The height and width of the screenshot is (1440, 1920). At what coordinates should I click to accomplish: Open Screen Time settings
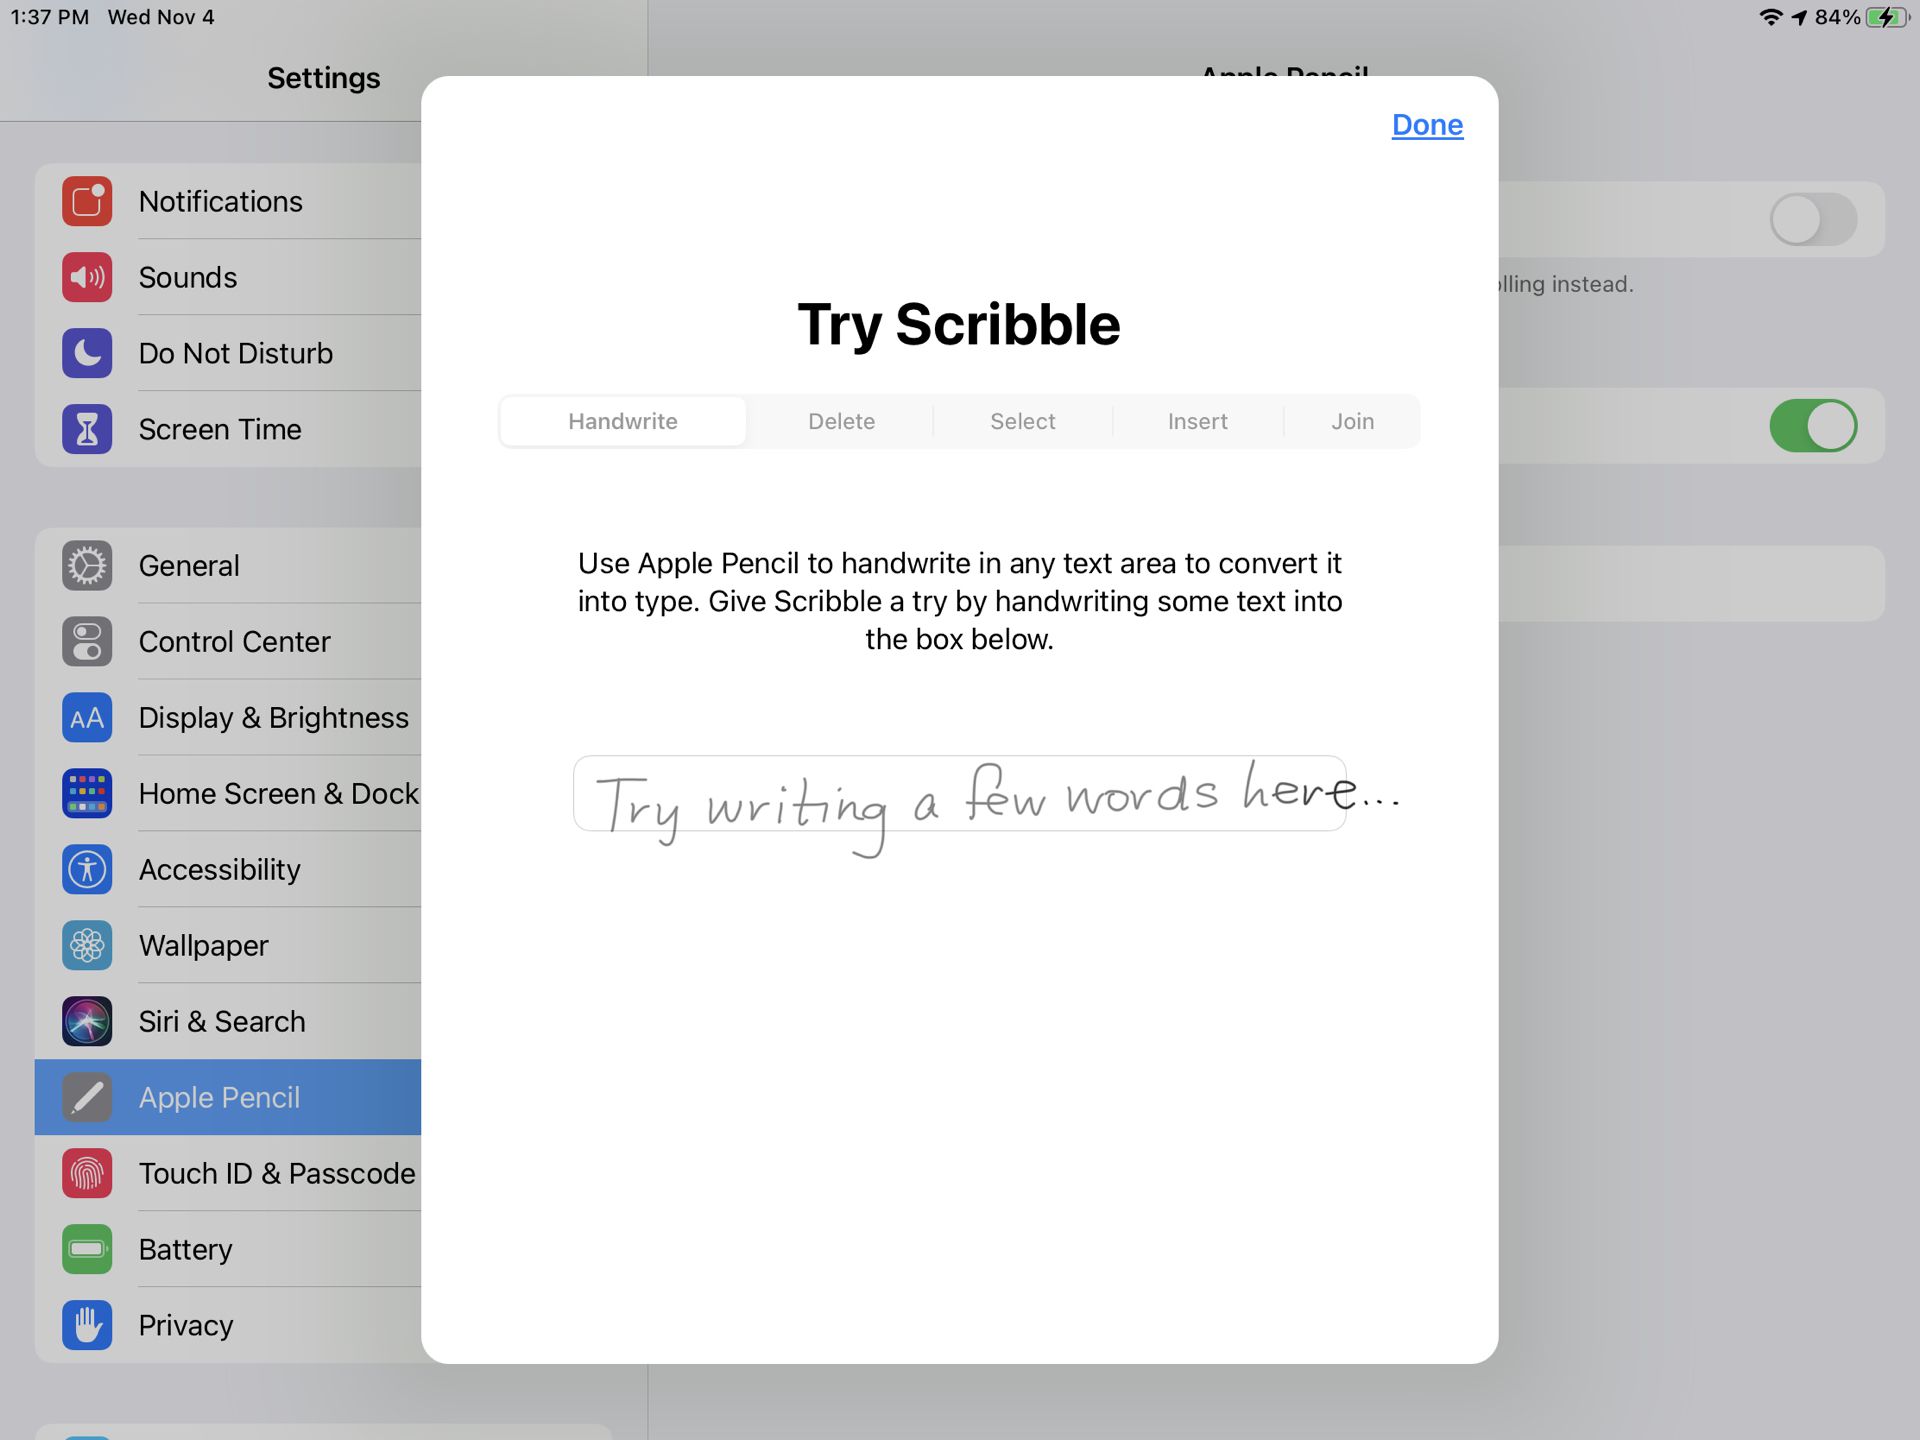[x=228, y=429]
